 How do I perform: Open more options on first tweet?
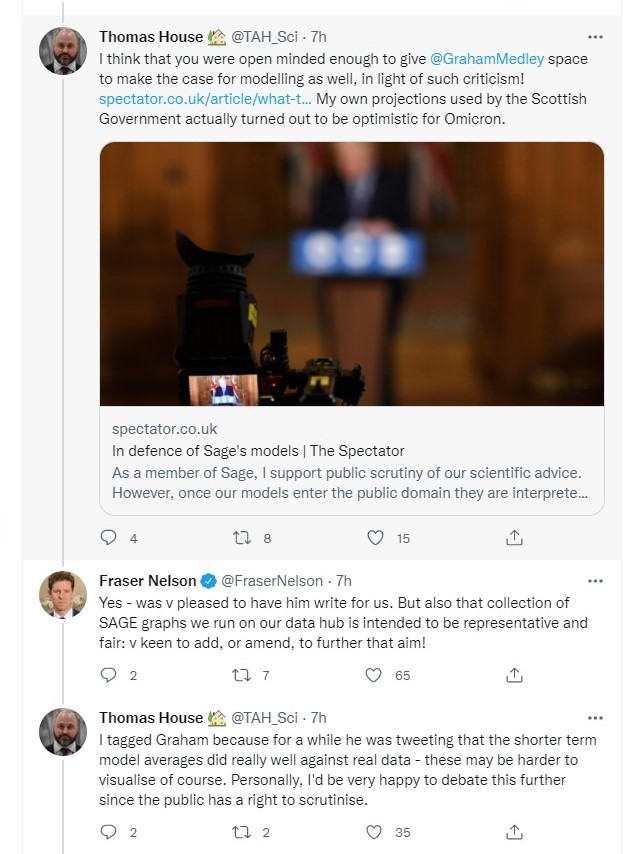pos(596,37)
